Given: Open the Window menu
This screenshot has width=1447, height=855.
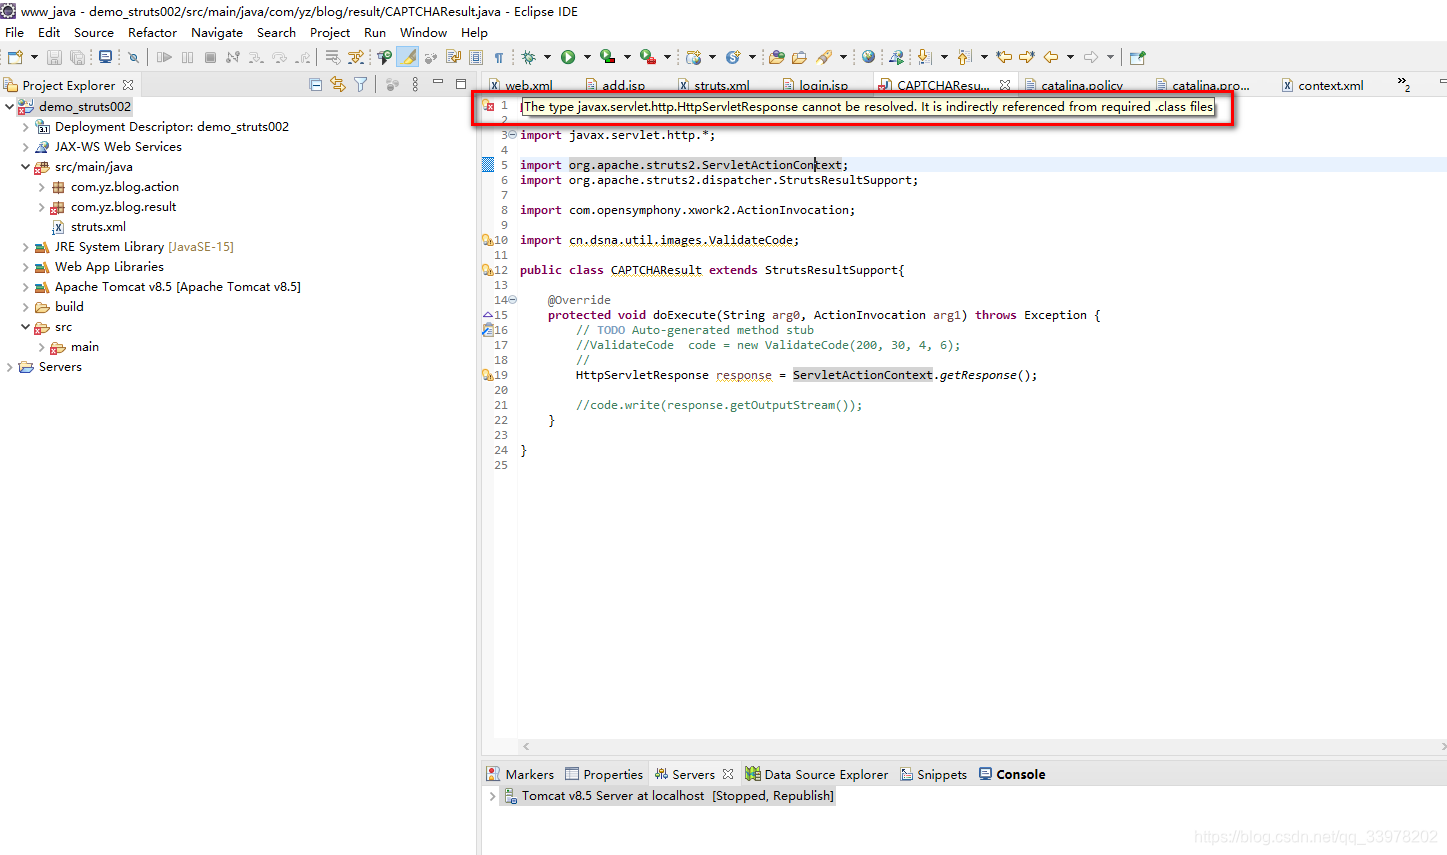Looking at the screenshot, I should coord(423,32).
